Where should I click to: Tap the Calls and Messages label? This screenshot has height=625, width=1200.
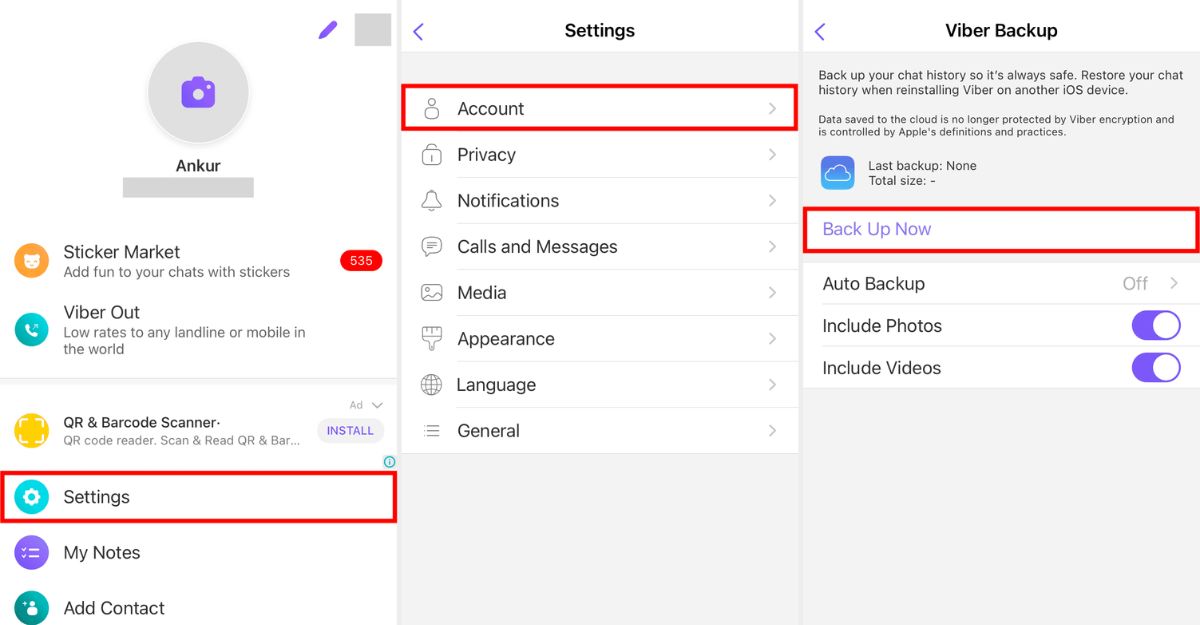point(537,247)
